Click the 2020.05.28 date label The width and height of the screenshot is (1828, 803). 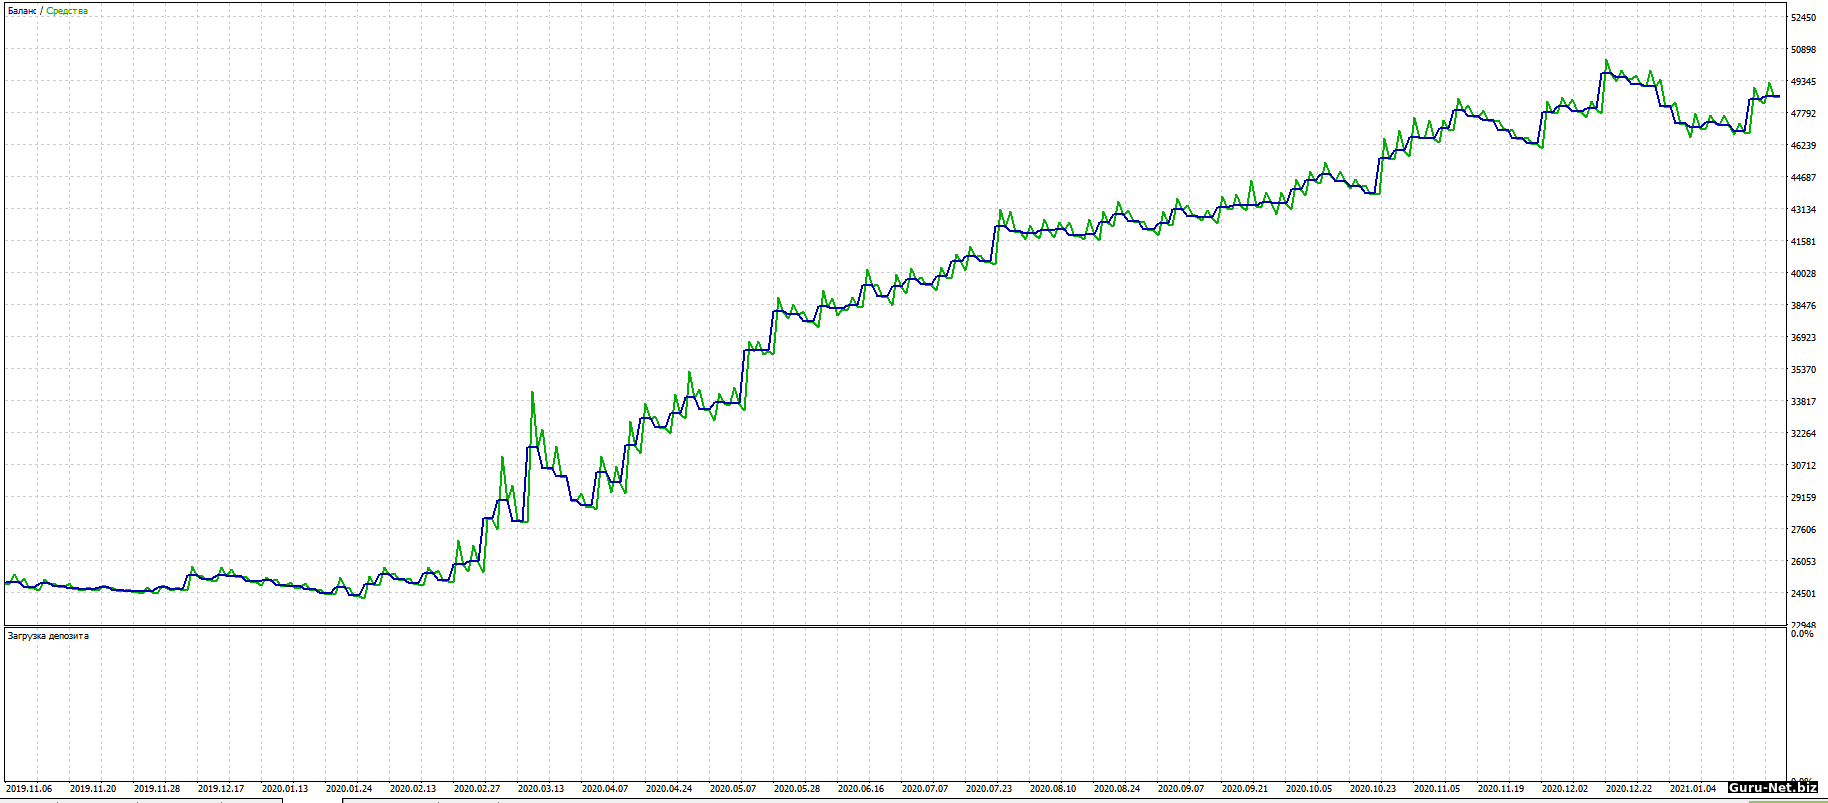(797, 789)
